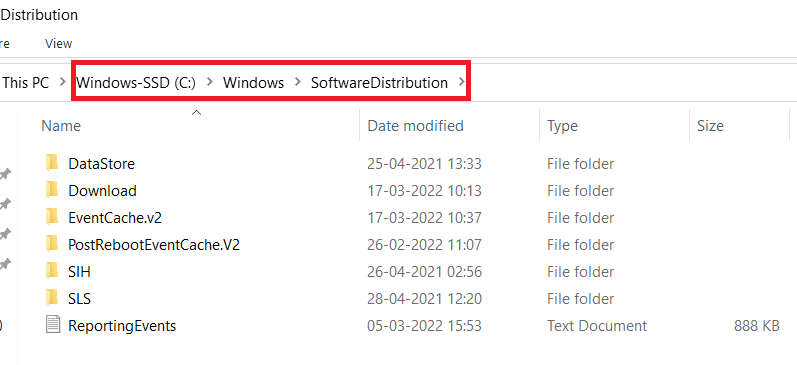Click the SoftwareDistribution breadcrumb segment
Screen dimensions: 797x365
tap(380, 82)
